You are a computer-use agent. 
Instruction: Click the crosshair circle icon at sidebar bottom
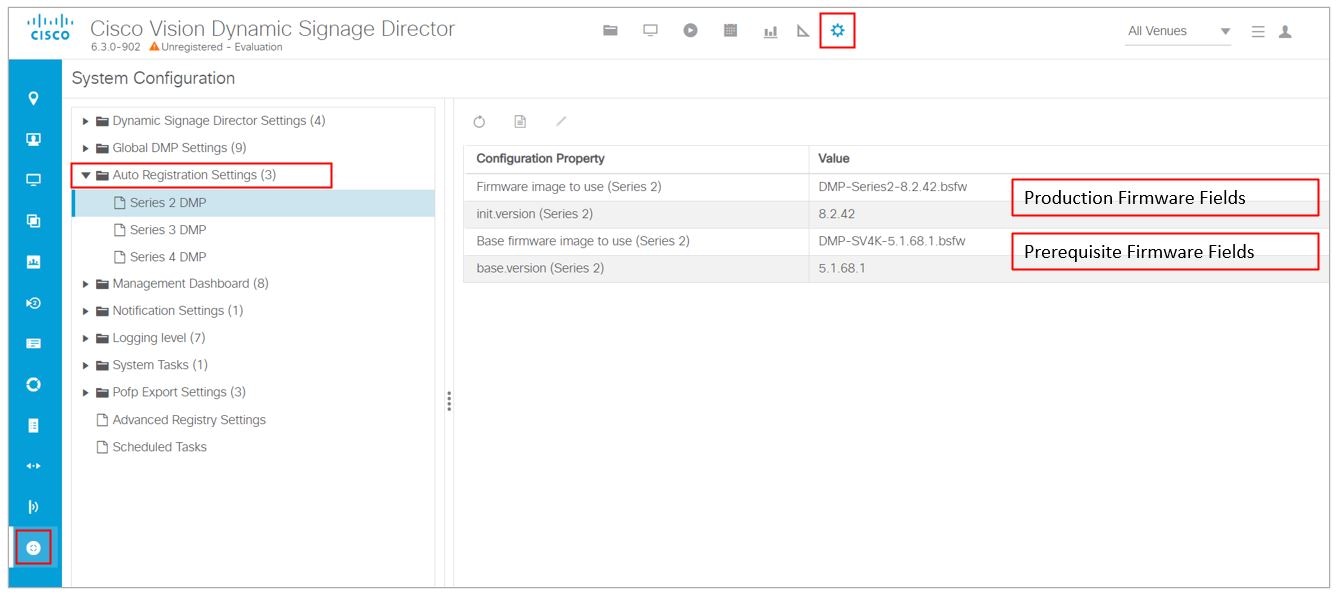coord(34,547)
